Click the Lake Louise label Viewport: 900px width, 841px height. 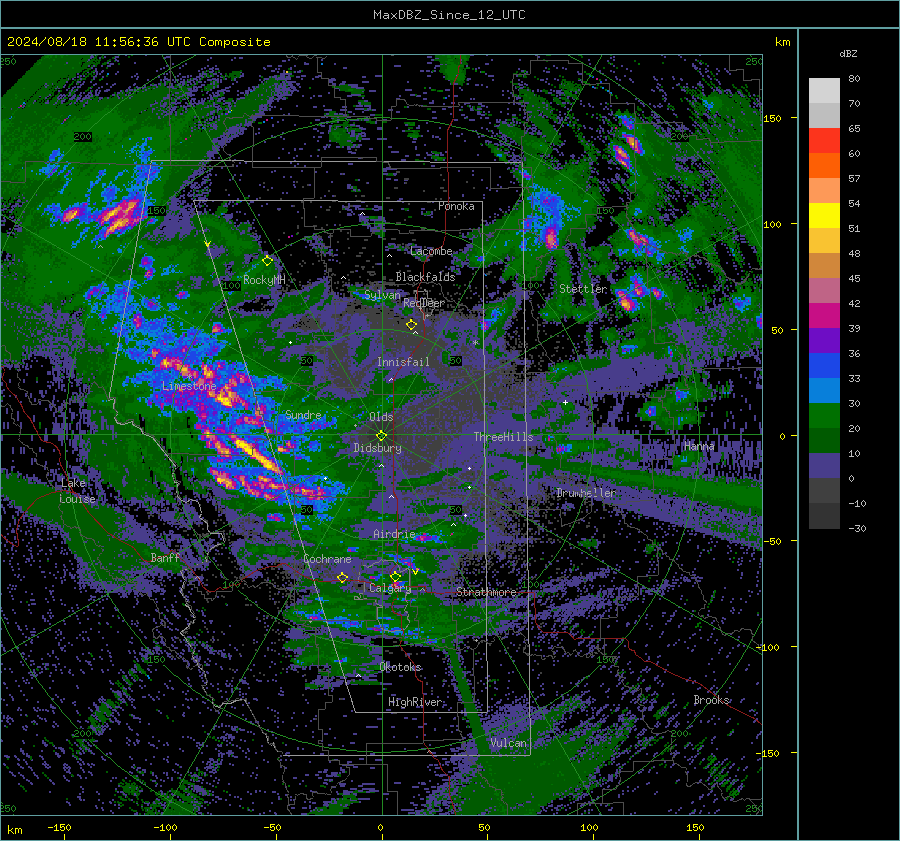[x=78, y=491]
